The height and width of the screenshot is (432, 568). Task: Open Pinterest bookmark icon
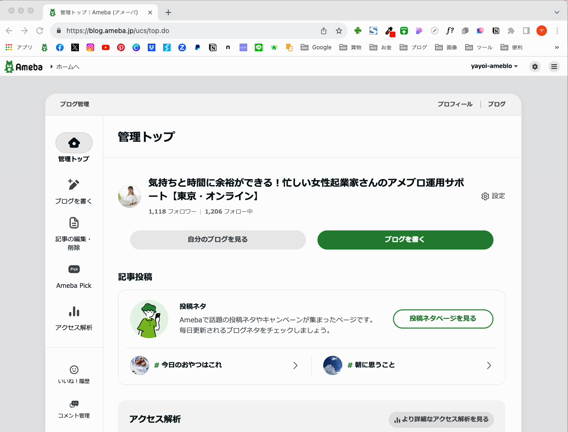121,47
